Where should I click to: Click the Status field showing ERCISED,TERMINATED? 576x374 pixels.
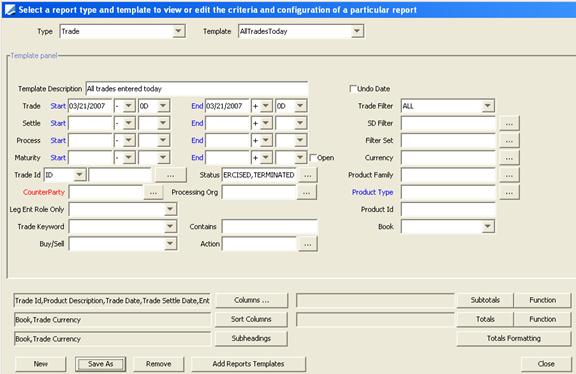coord(259,175)
